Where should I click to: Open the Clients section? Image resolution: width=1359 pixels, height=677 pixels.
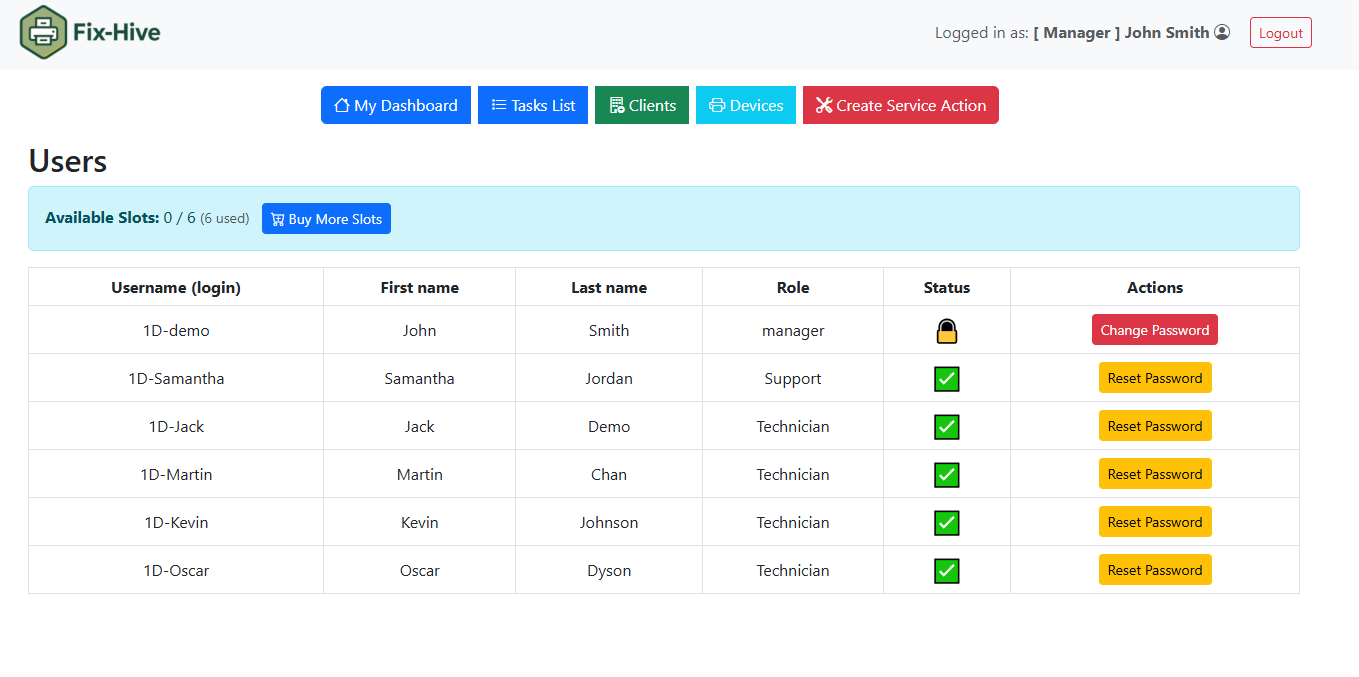pyautogui.click(x=641, y=105)
